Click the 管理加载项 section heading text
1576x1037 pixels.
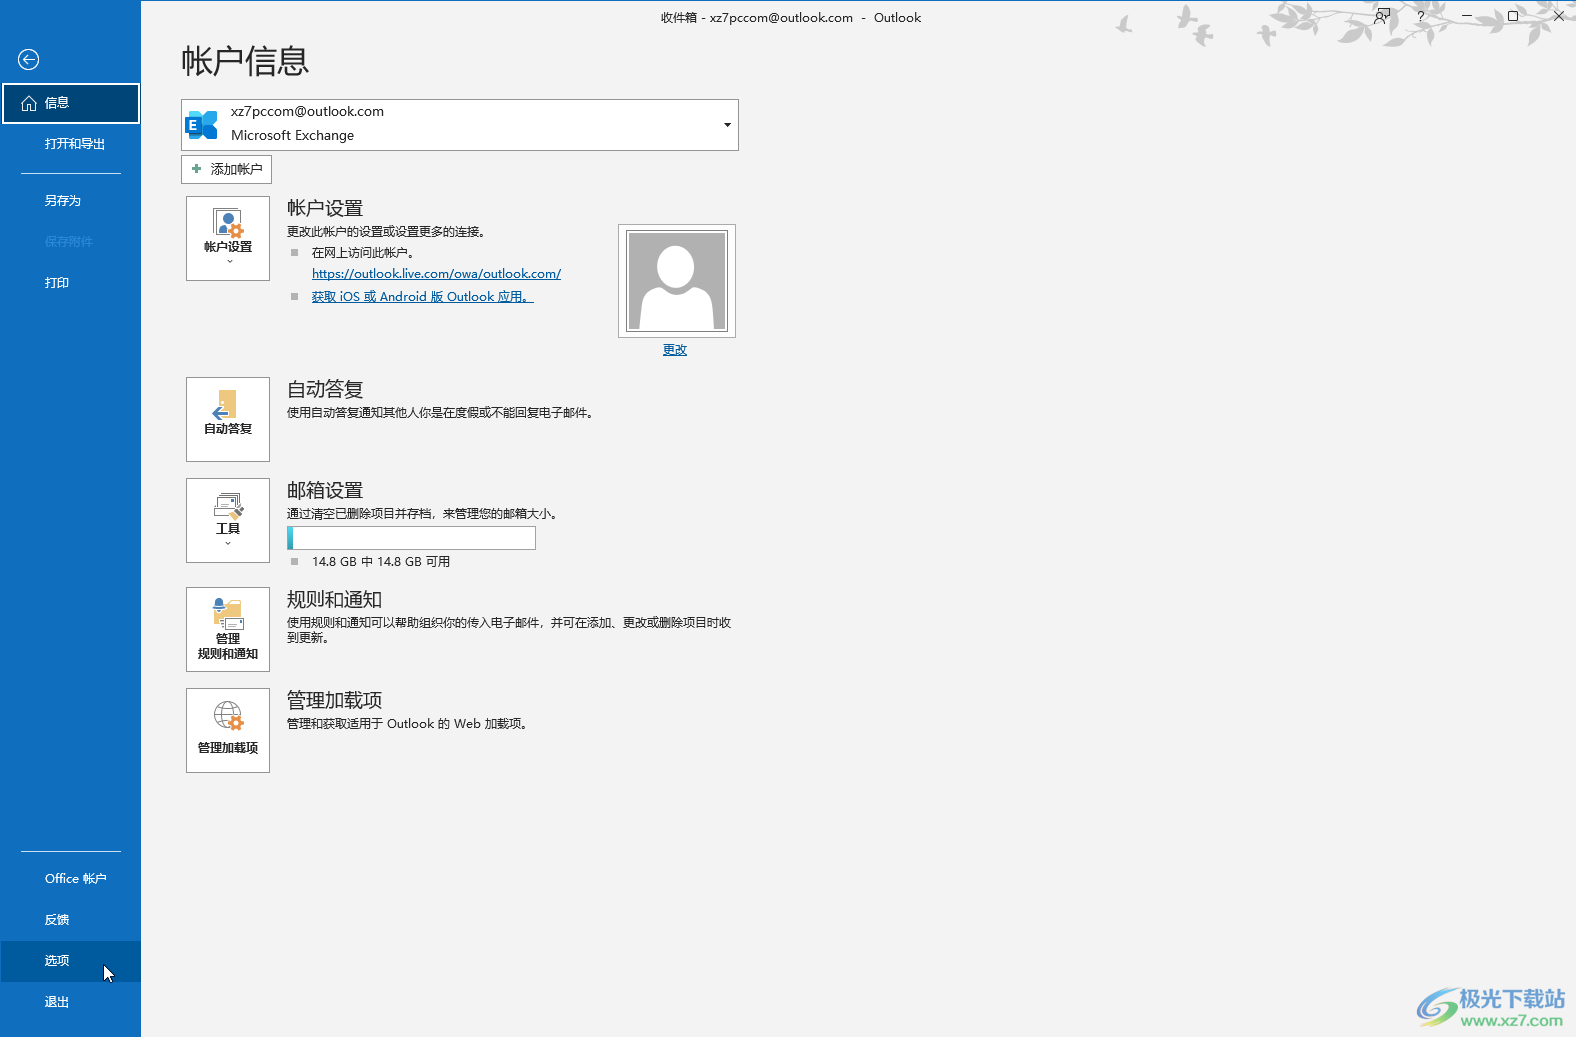pos(334,700)
